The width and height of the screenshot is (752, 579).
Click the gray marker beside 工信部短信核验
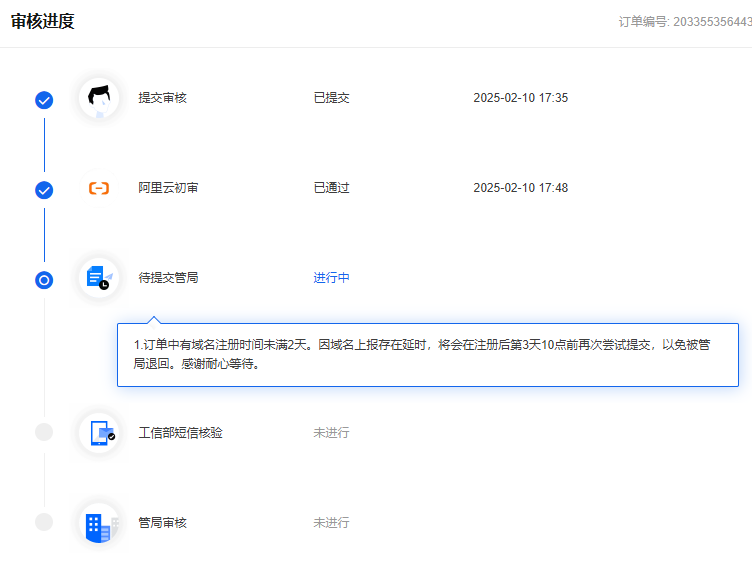pyautogui.click(x=44, y=432)
